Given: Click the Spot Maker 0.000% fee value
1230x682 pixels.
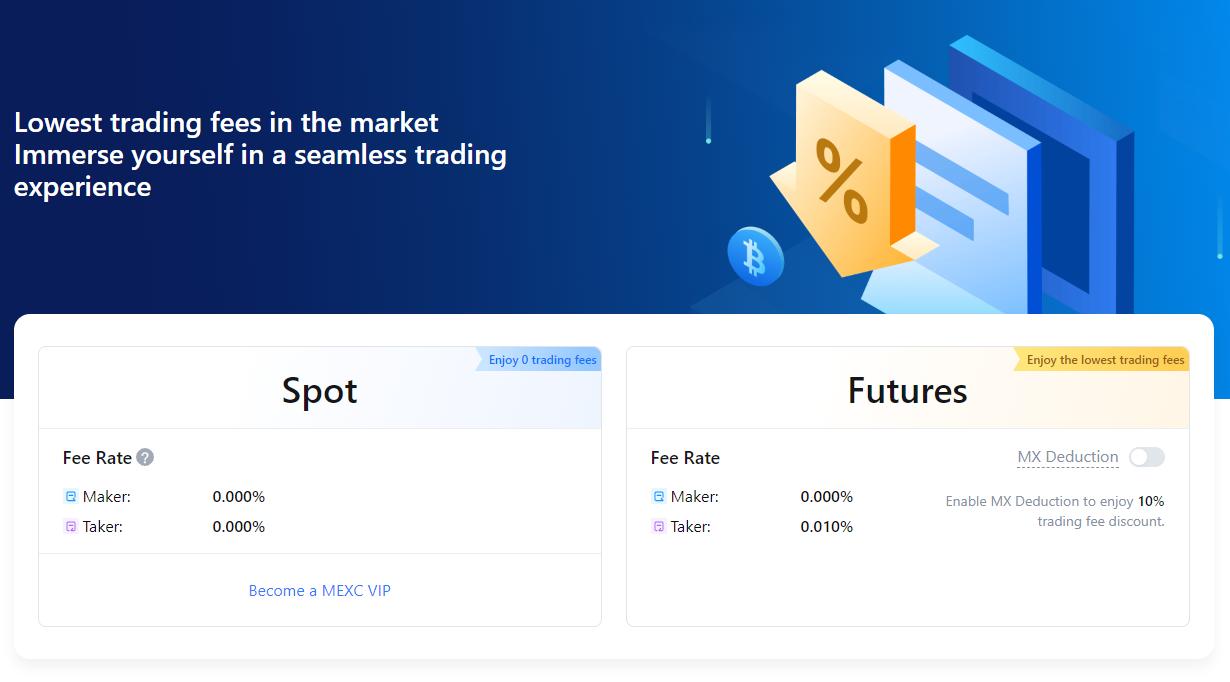Looking at the screenshot, I should 238,496.
